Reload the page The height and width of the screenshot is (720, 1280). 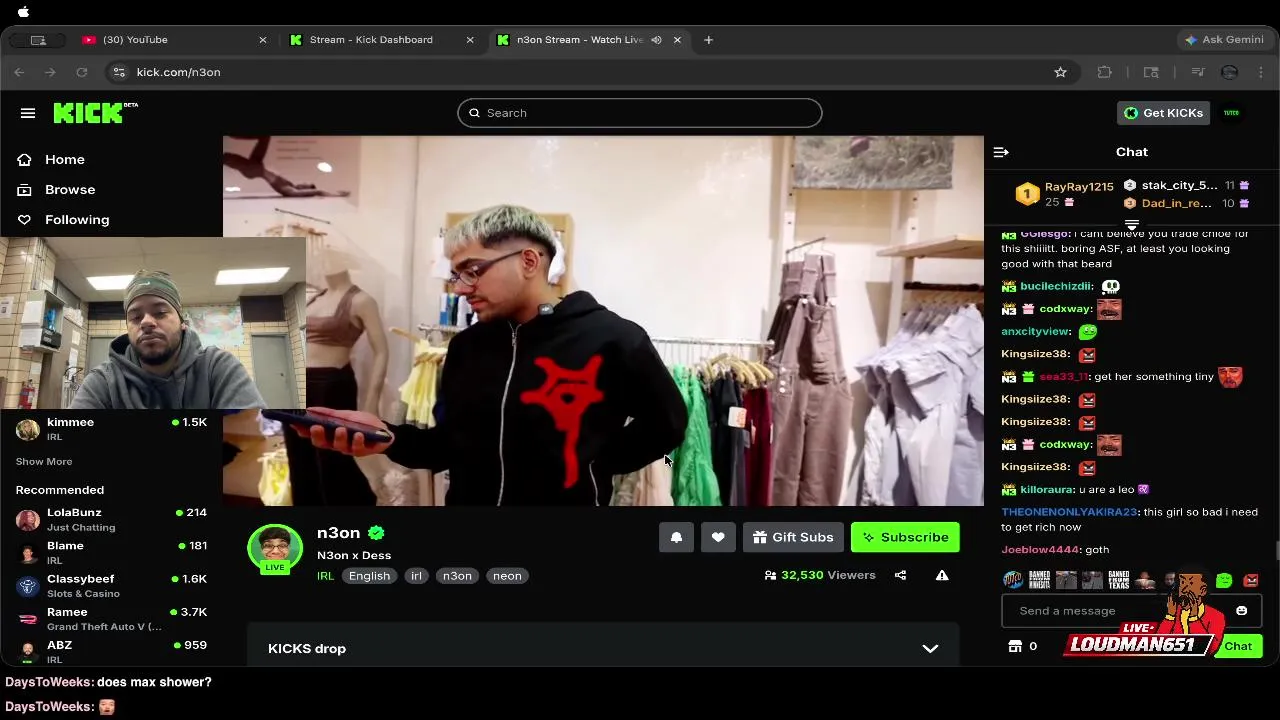pyautogui.click(x=82, y=72)
